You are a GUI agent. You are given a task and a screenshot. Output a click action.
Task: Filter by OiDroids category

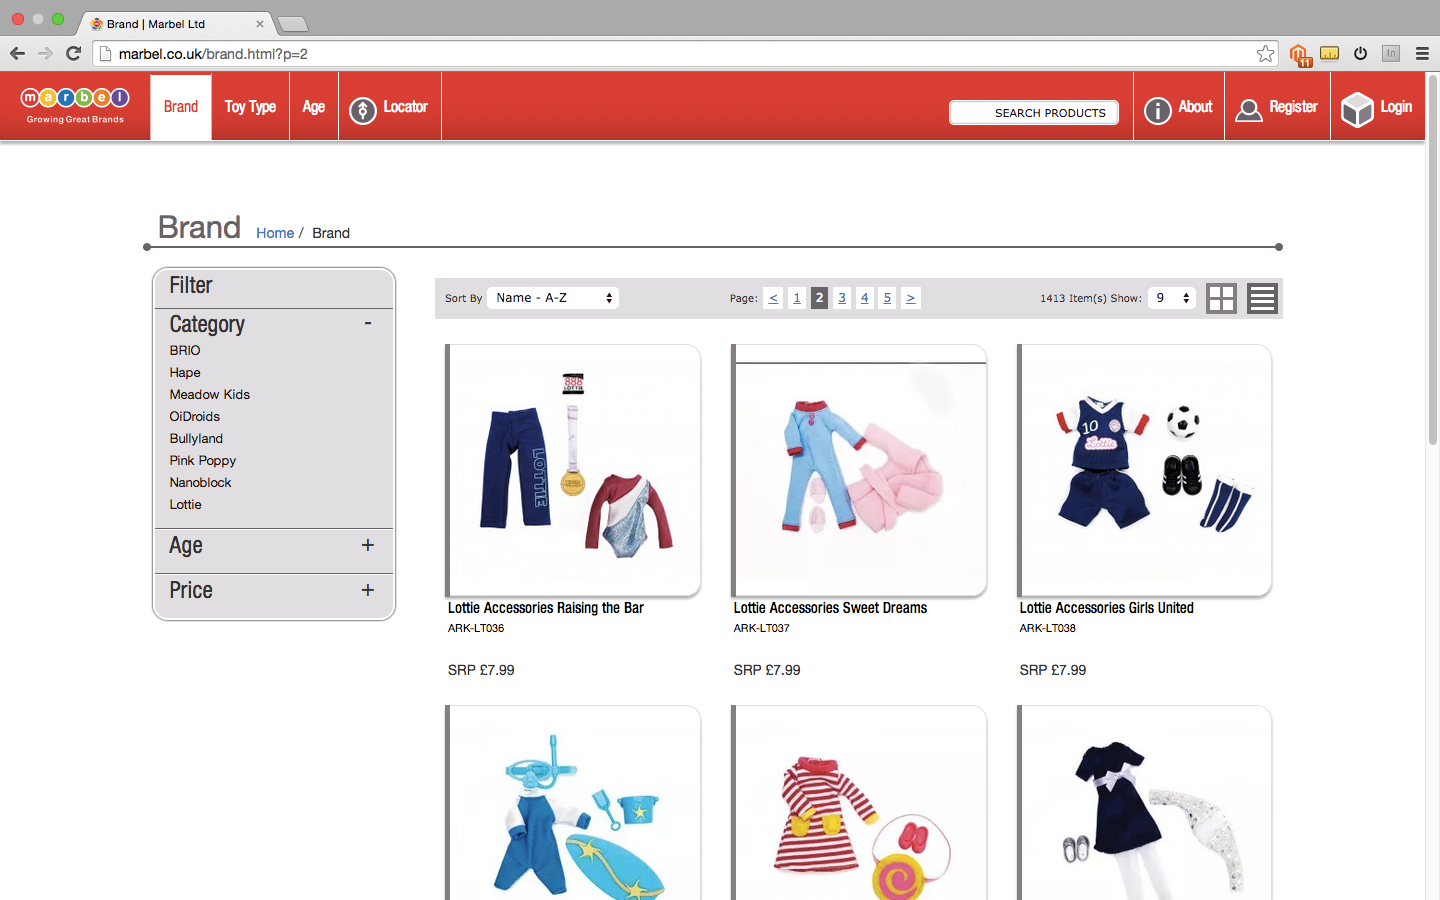point(195,416)
